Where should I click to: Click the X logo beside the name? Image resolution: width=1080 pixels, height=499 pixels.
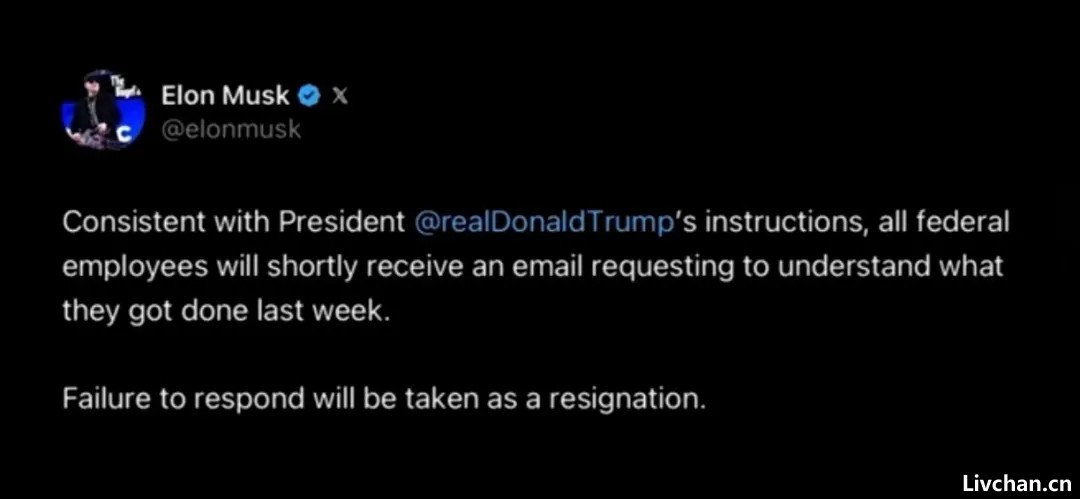340,96
